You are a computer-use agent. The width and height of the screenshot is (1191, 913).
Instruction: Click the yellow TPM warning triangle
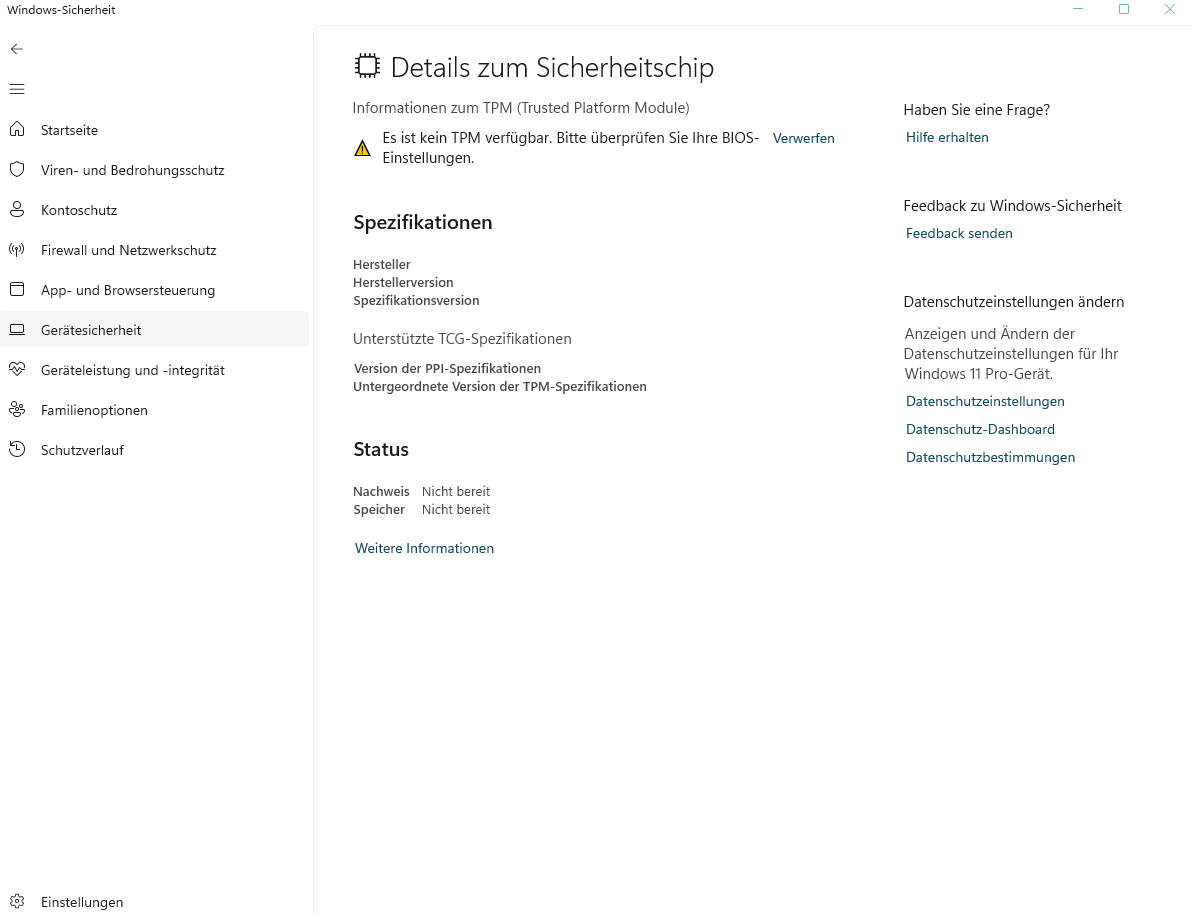362,148
